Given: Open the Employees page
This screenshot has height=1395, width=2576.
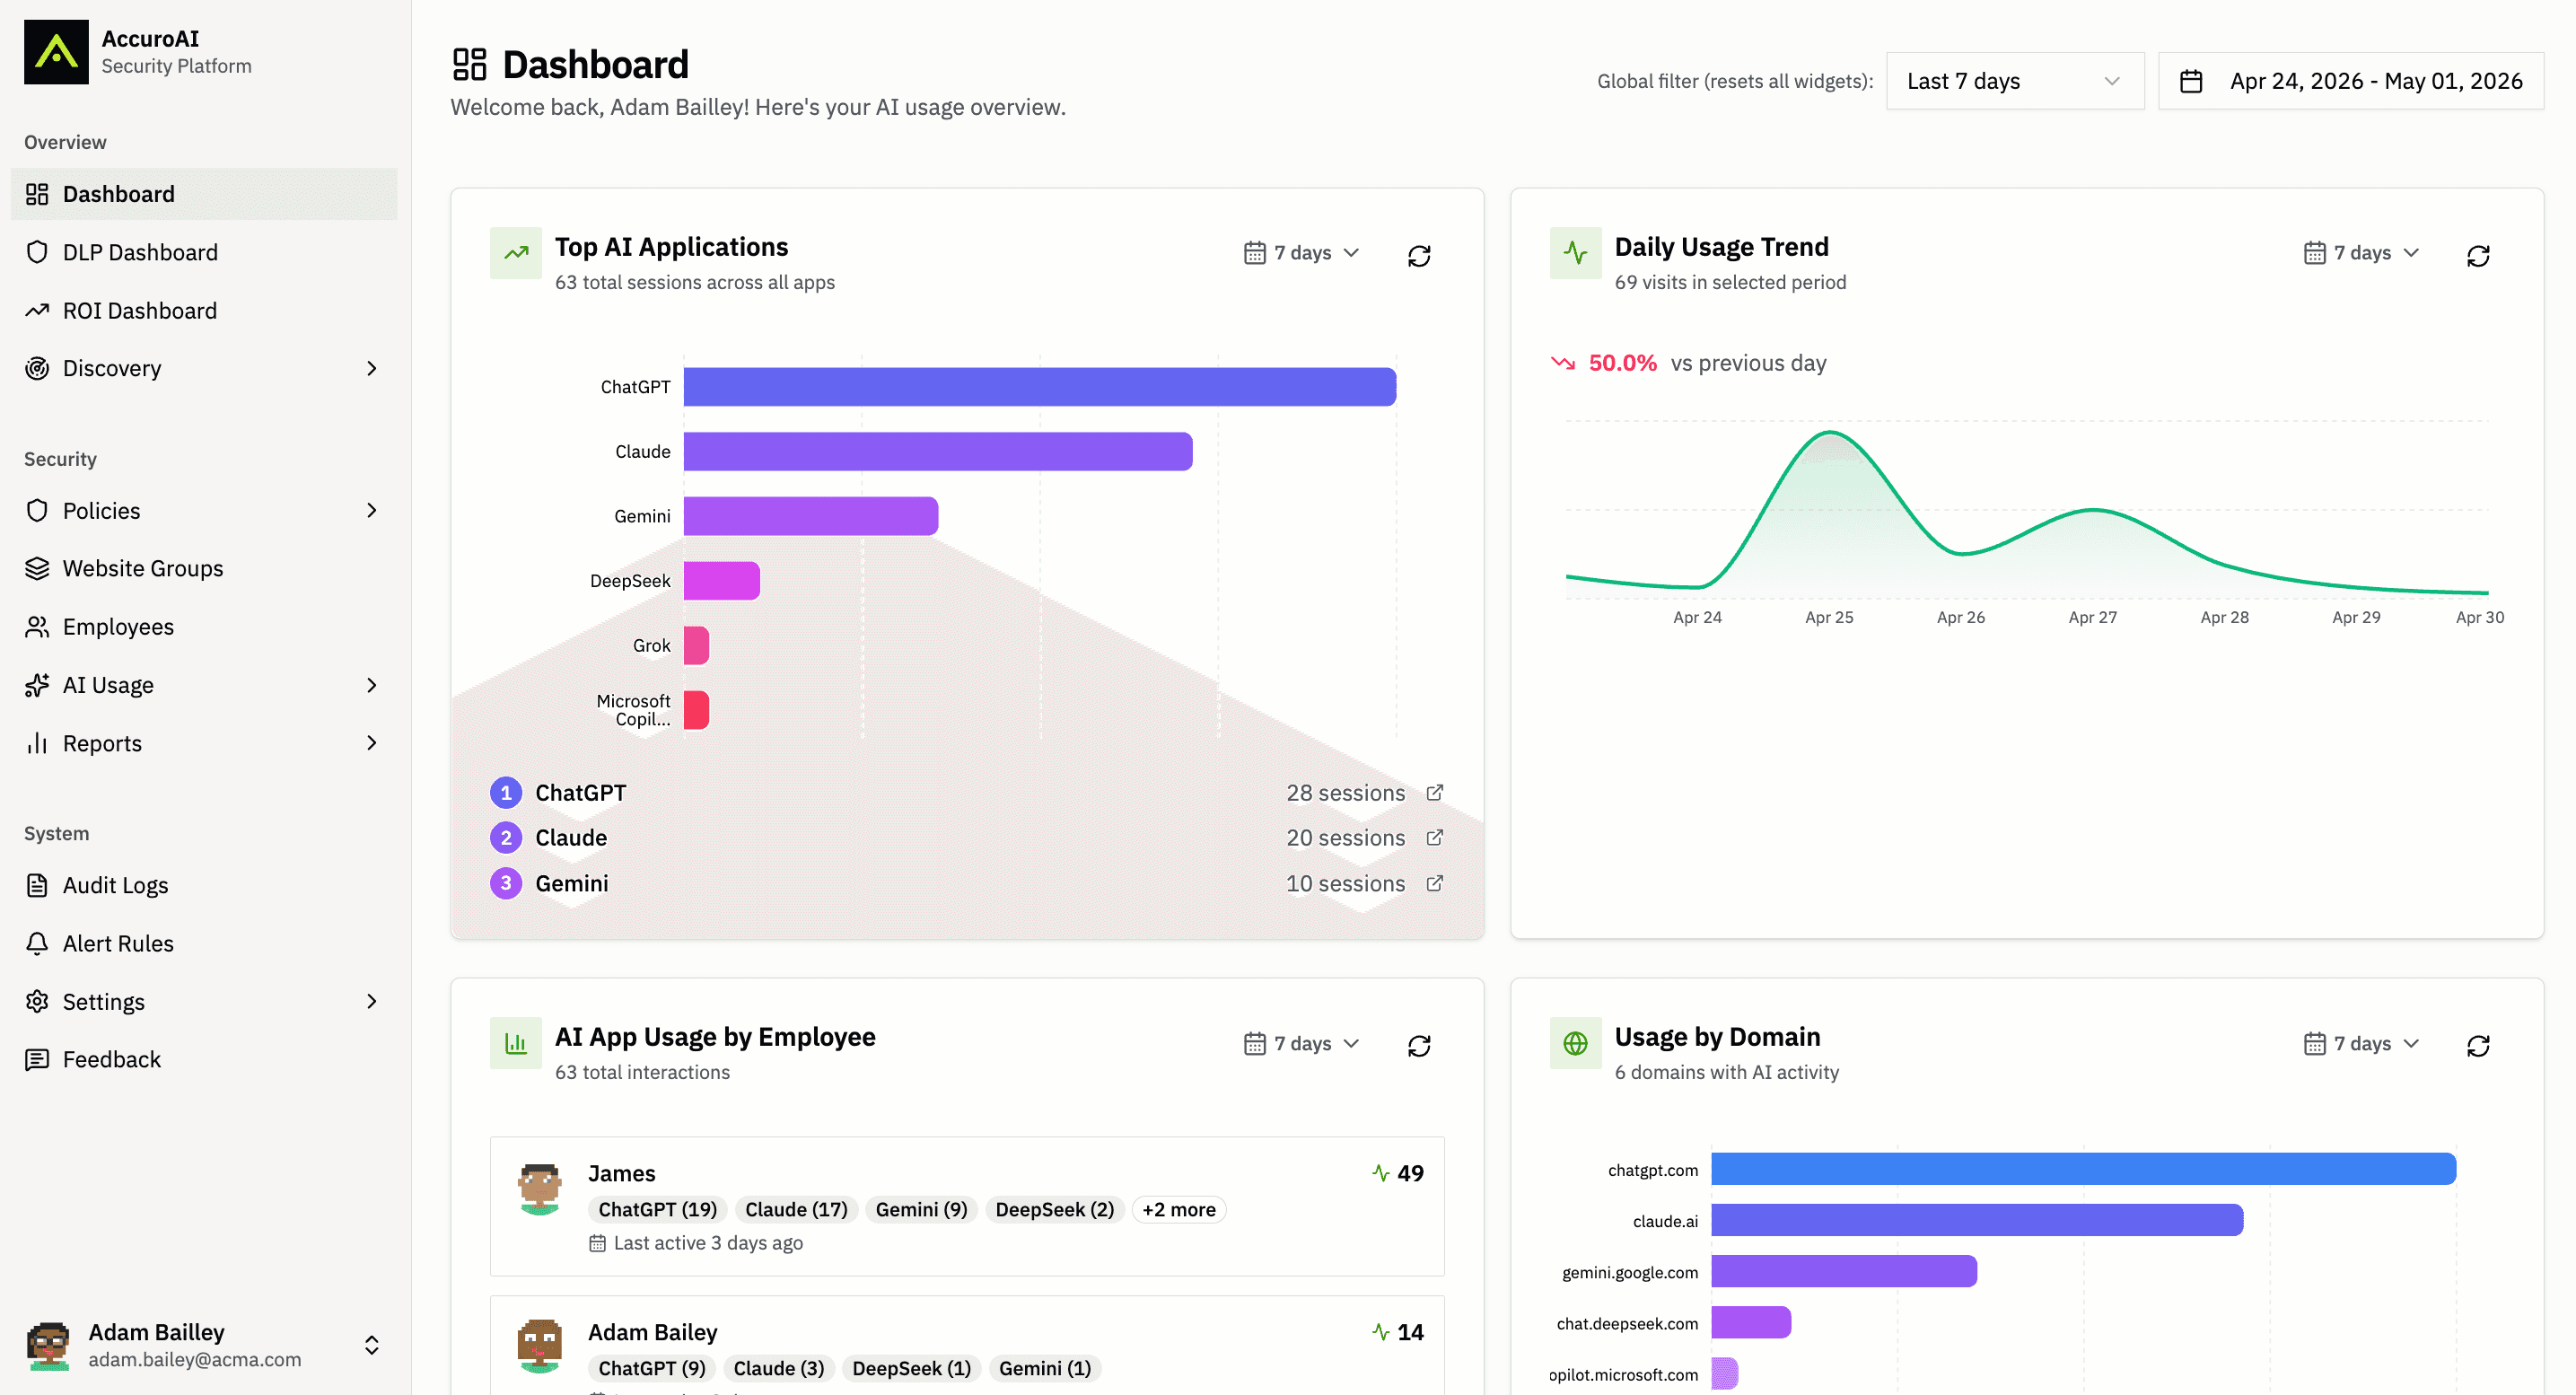Looking at the screenshot, I should (204, 627).
